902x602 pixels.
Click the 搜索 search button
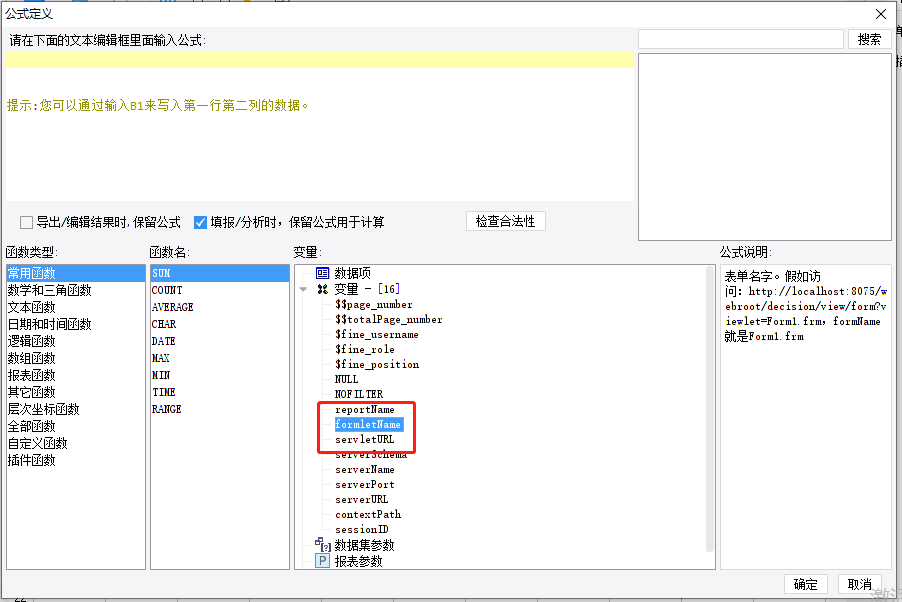(x=869, y=39)
